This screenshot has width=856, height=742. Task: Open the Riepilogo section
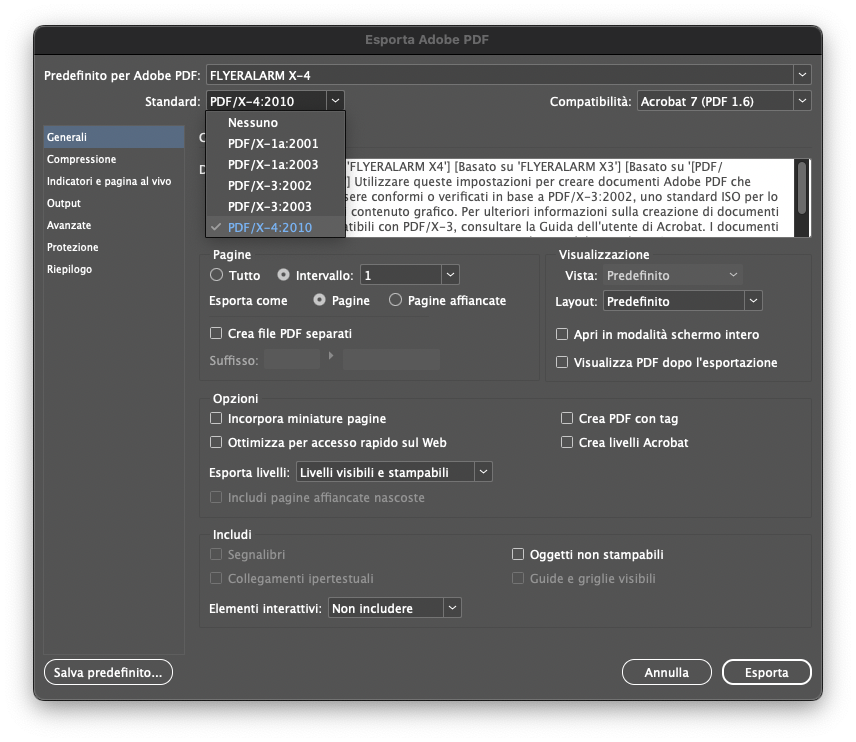pyautogui.click(x=70, y=269)
